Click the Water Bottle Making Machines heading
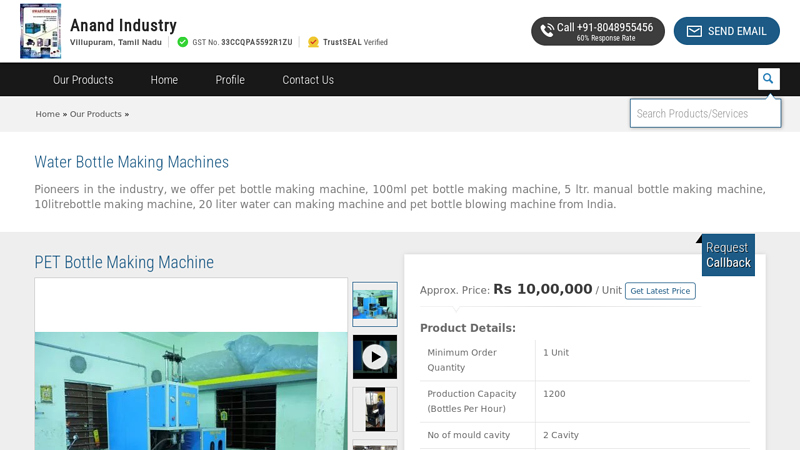This screenshot has width=800, height=450. pyautogui.click(x=132, y=162)
